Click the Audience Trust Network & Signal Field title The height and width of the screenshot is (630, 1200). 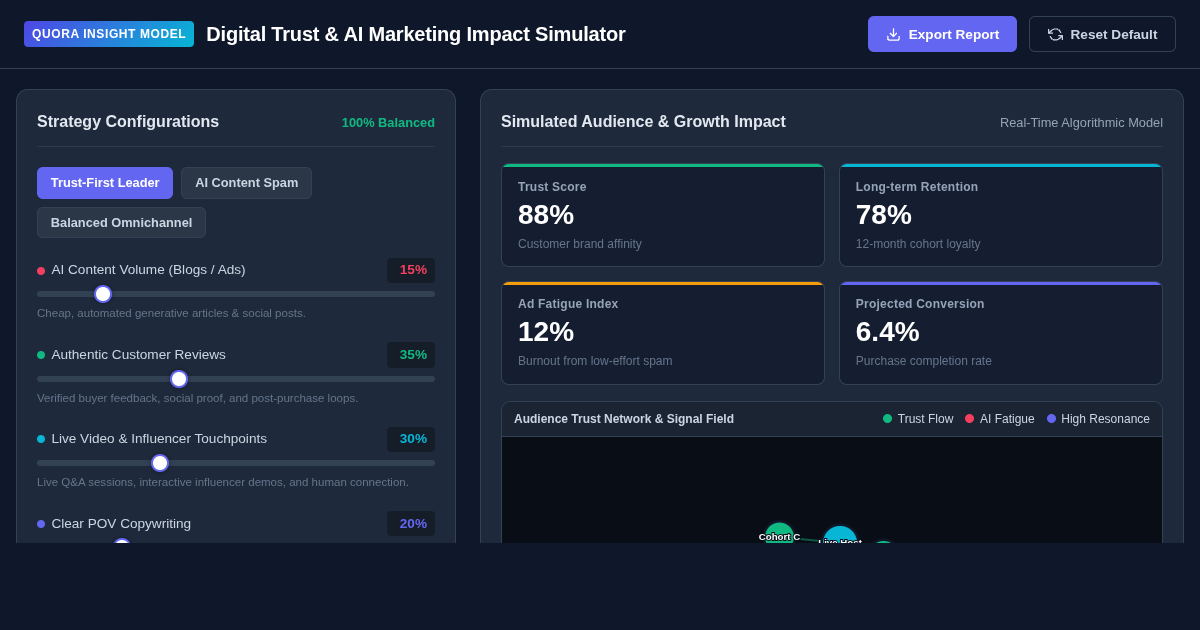pos(624,419)
